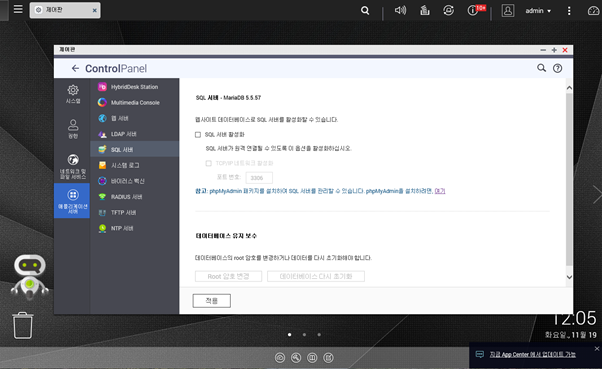Click 데이터베이스 다시 초기화 button
This screenshot has width=602, height=369.
[316, 276]
